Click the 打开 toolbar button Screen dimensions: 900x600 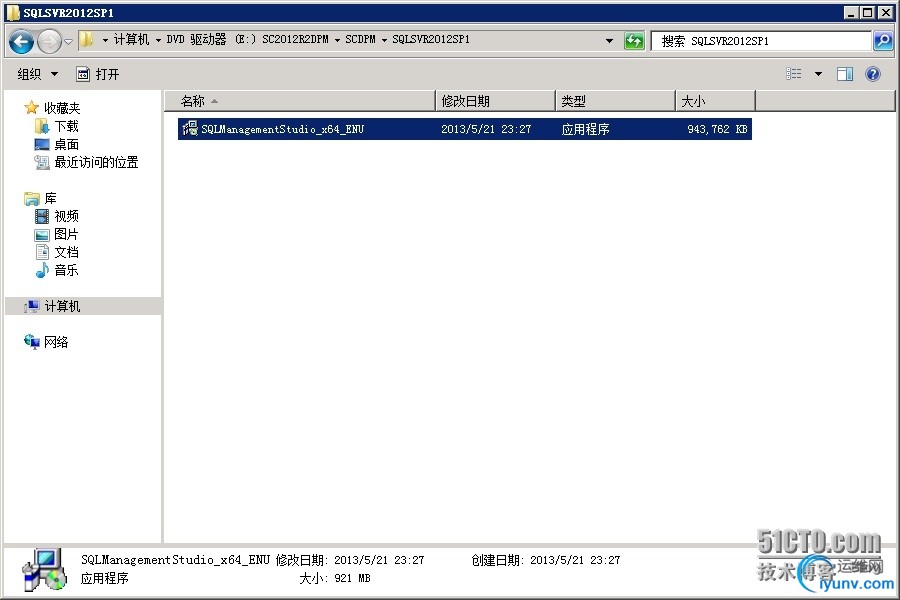(x=98, y=74)
